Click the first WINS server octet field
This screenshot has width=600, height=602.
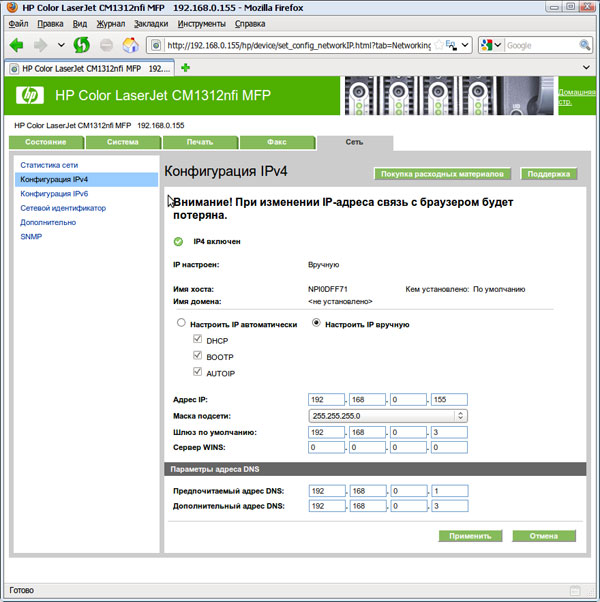pos(326,447)
